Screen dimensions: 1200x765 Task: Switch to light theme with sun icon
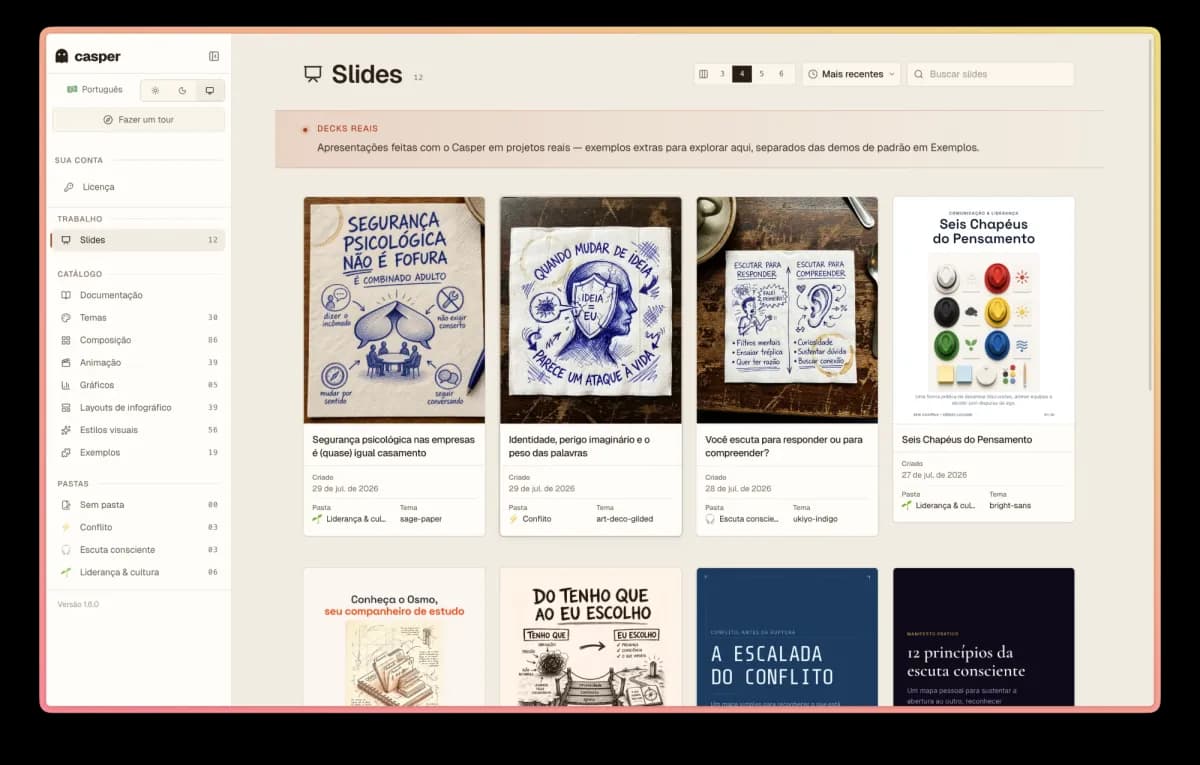pyautogui.click(x=155, y=90)
